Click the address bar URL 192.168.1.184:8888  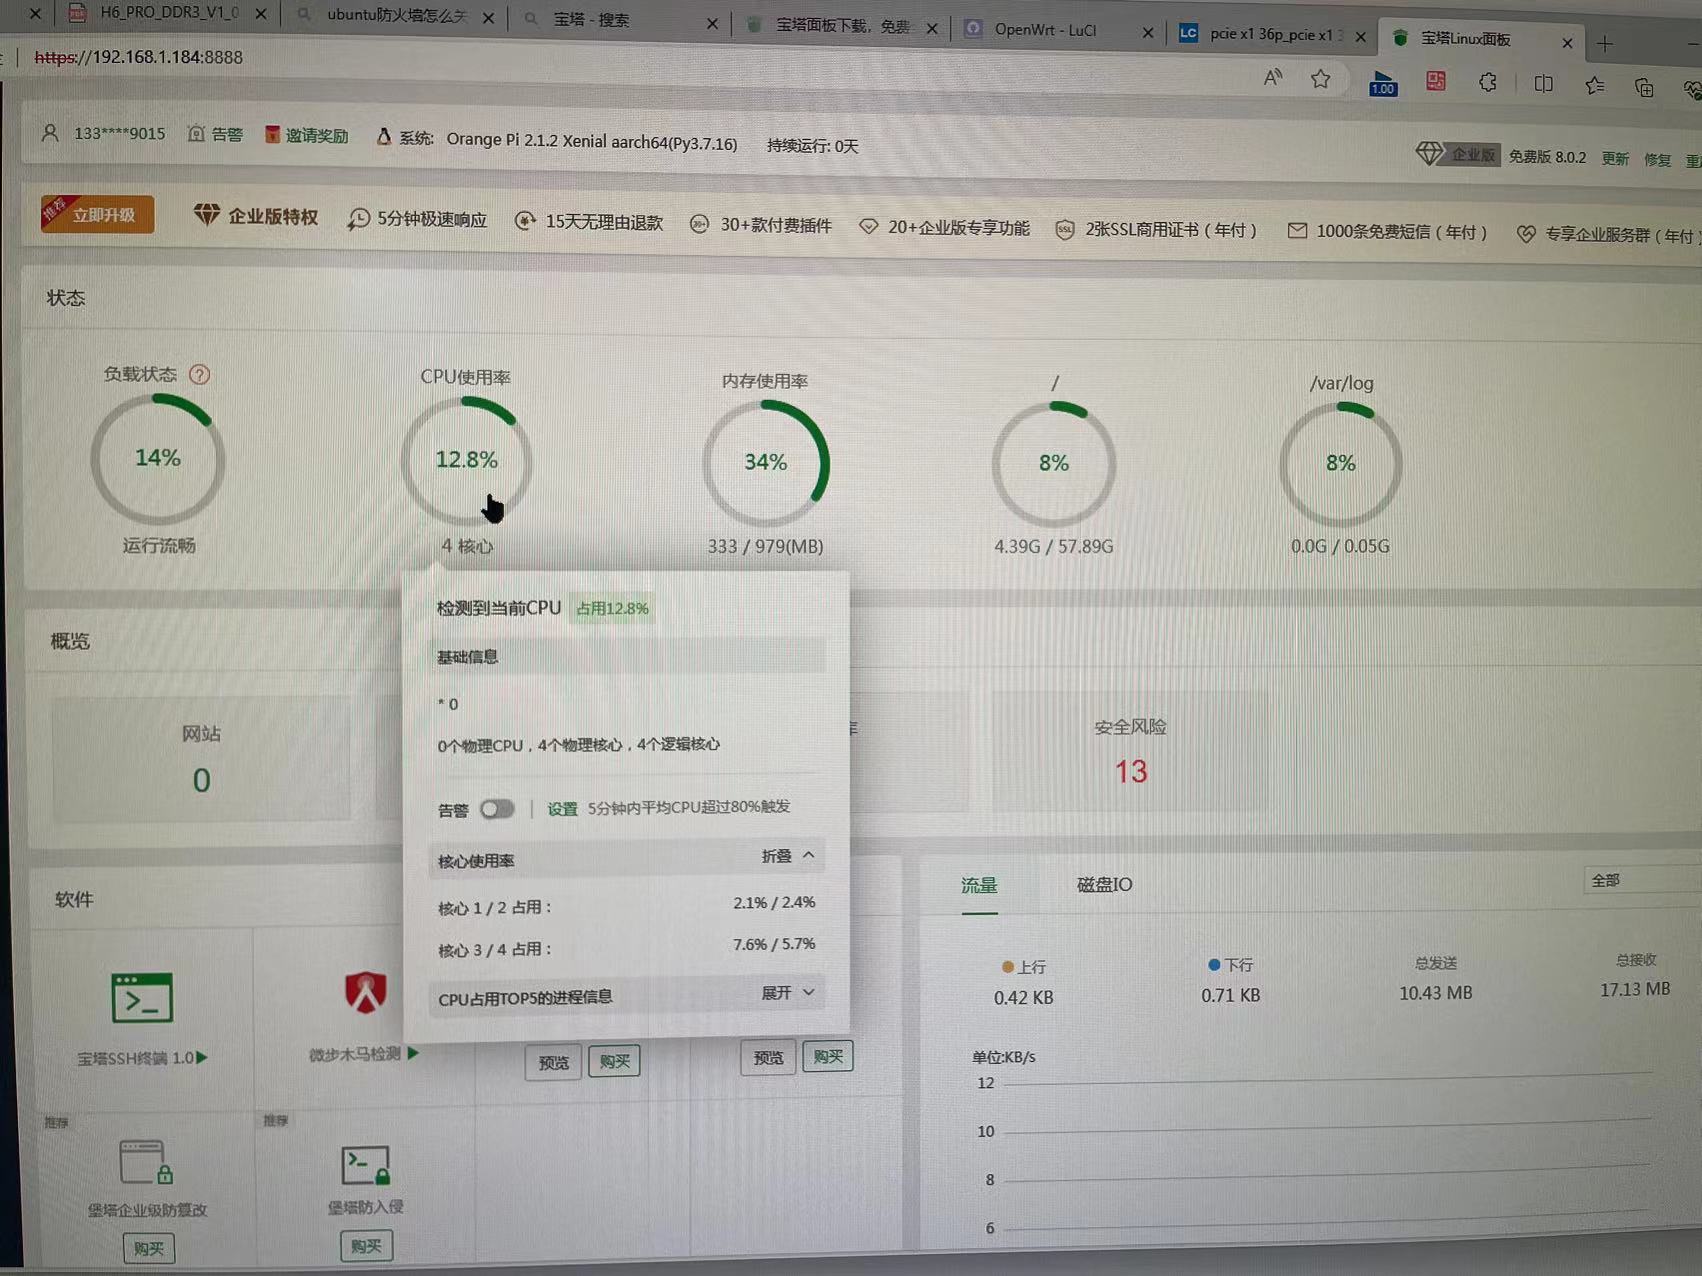139,57
